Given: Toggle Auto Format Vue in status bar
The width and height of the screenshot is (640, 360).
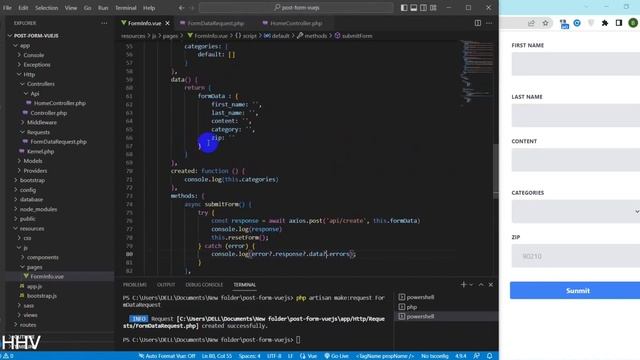Looking at the screenshot, I should [167, 356].
